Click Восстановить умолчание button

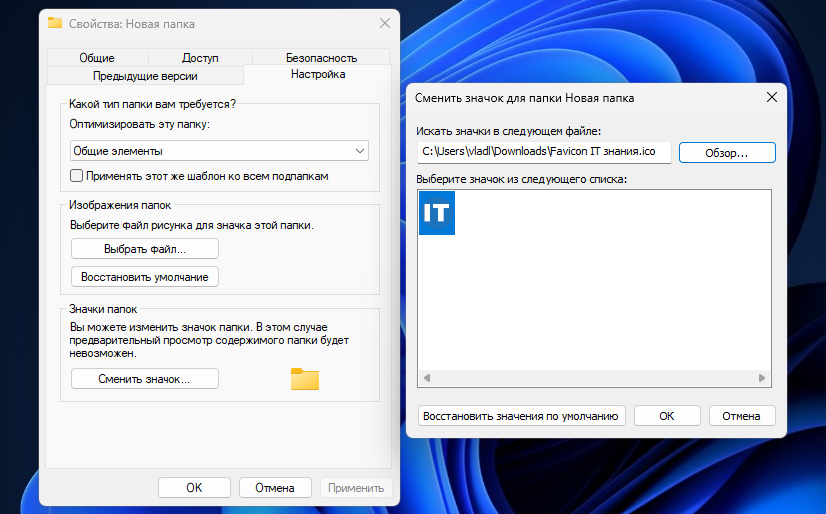tap(145, 276)
